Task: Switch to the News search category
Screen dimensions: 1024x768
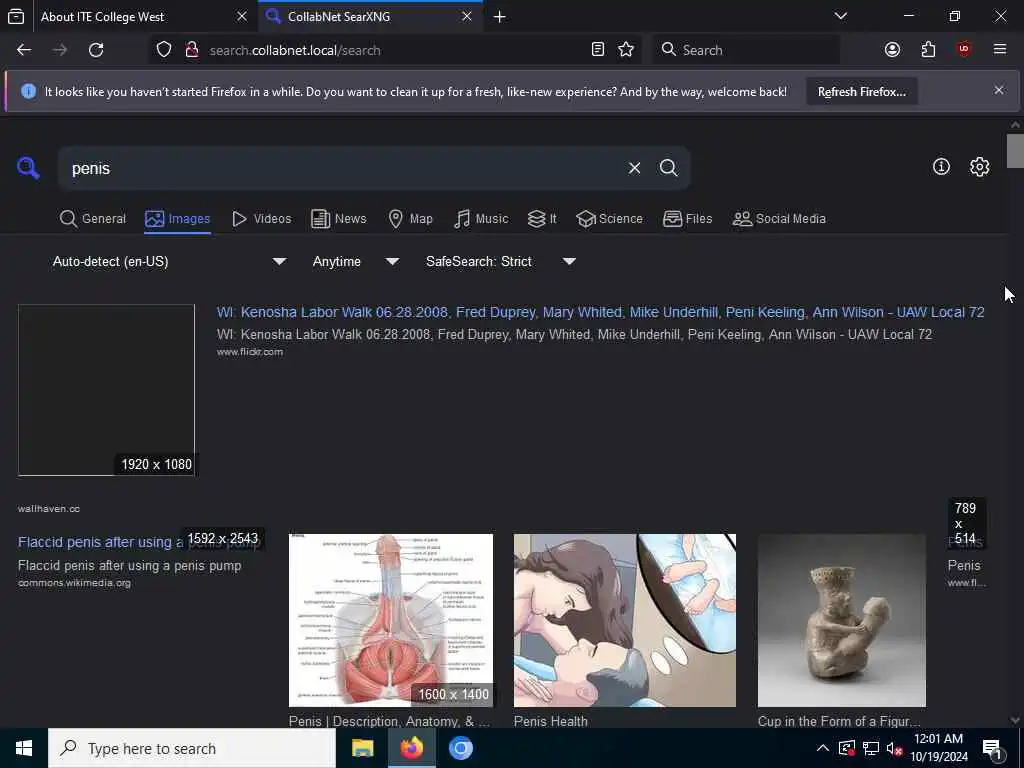Action: (x=338, y=219)
